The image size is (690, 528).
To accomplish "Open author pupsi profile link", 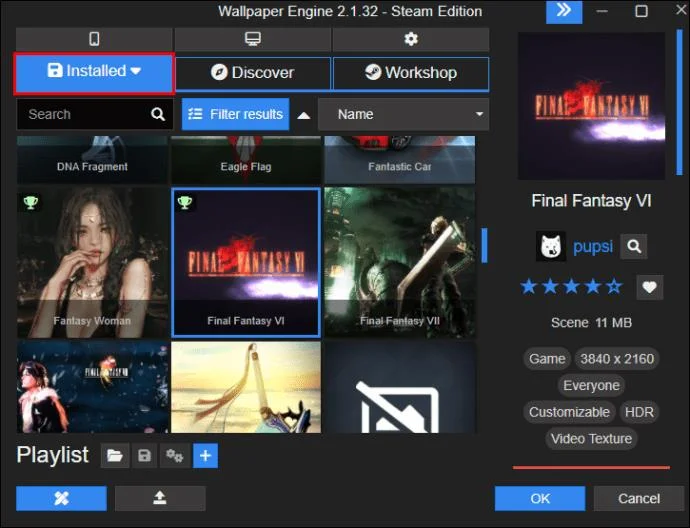I will (x=593, y=246).
